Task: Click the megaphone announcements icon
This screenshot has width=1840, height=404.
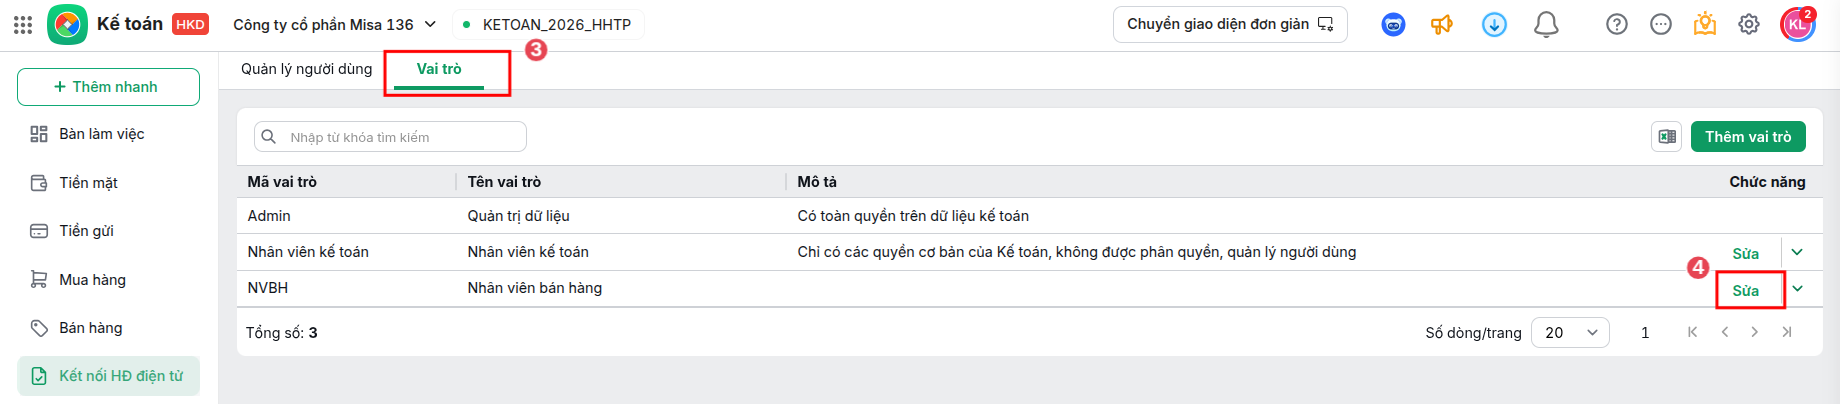Action: click(1442, 25)
